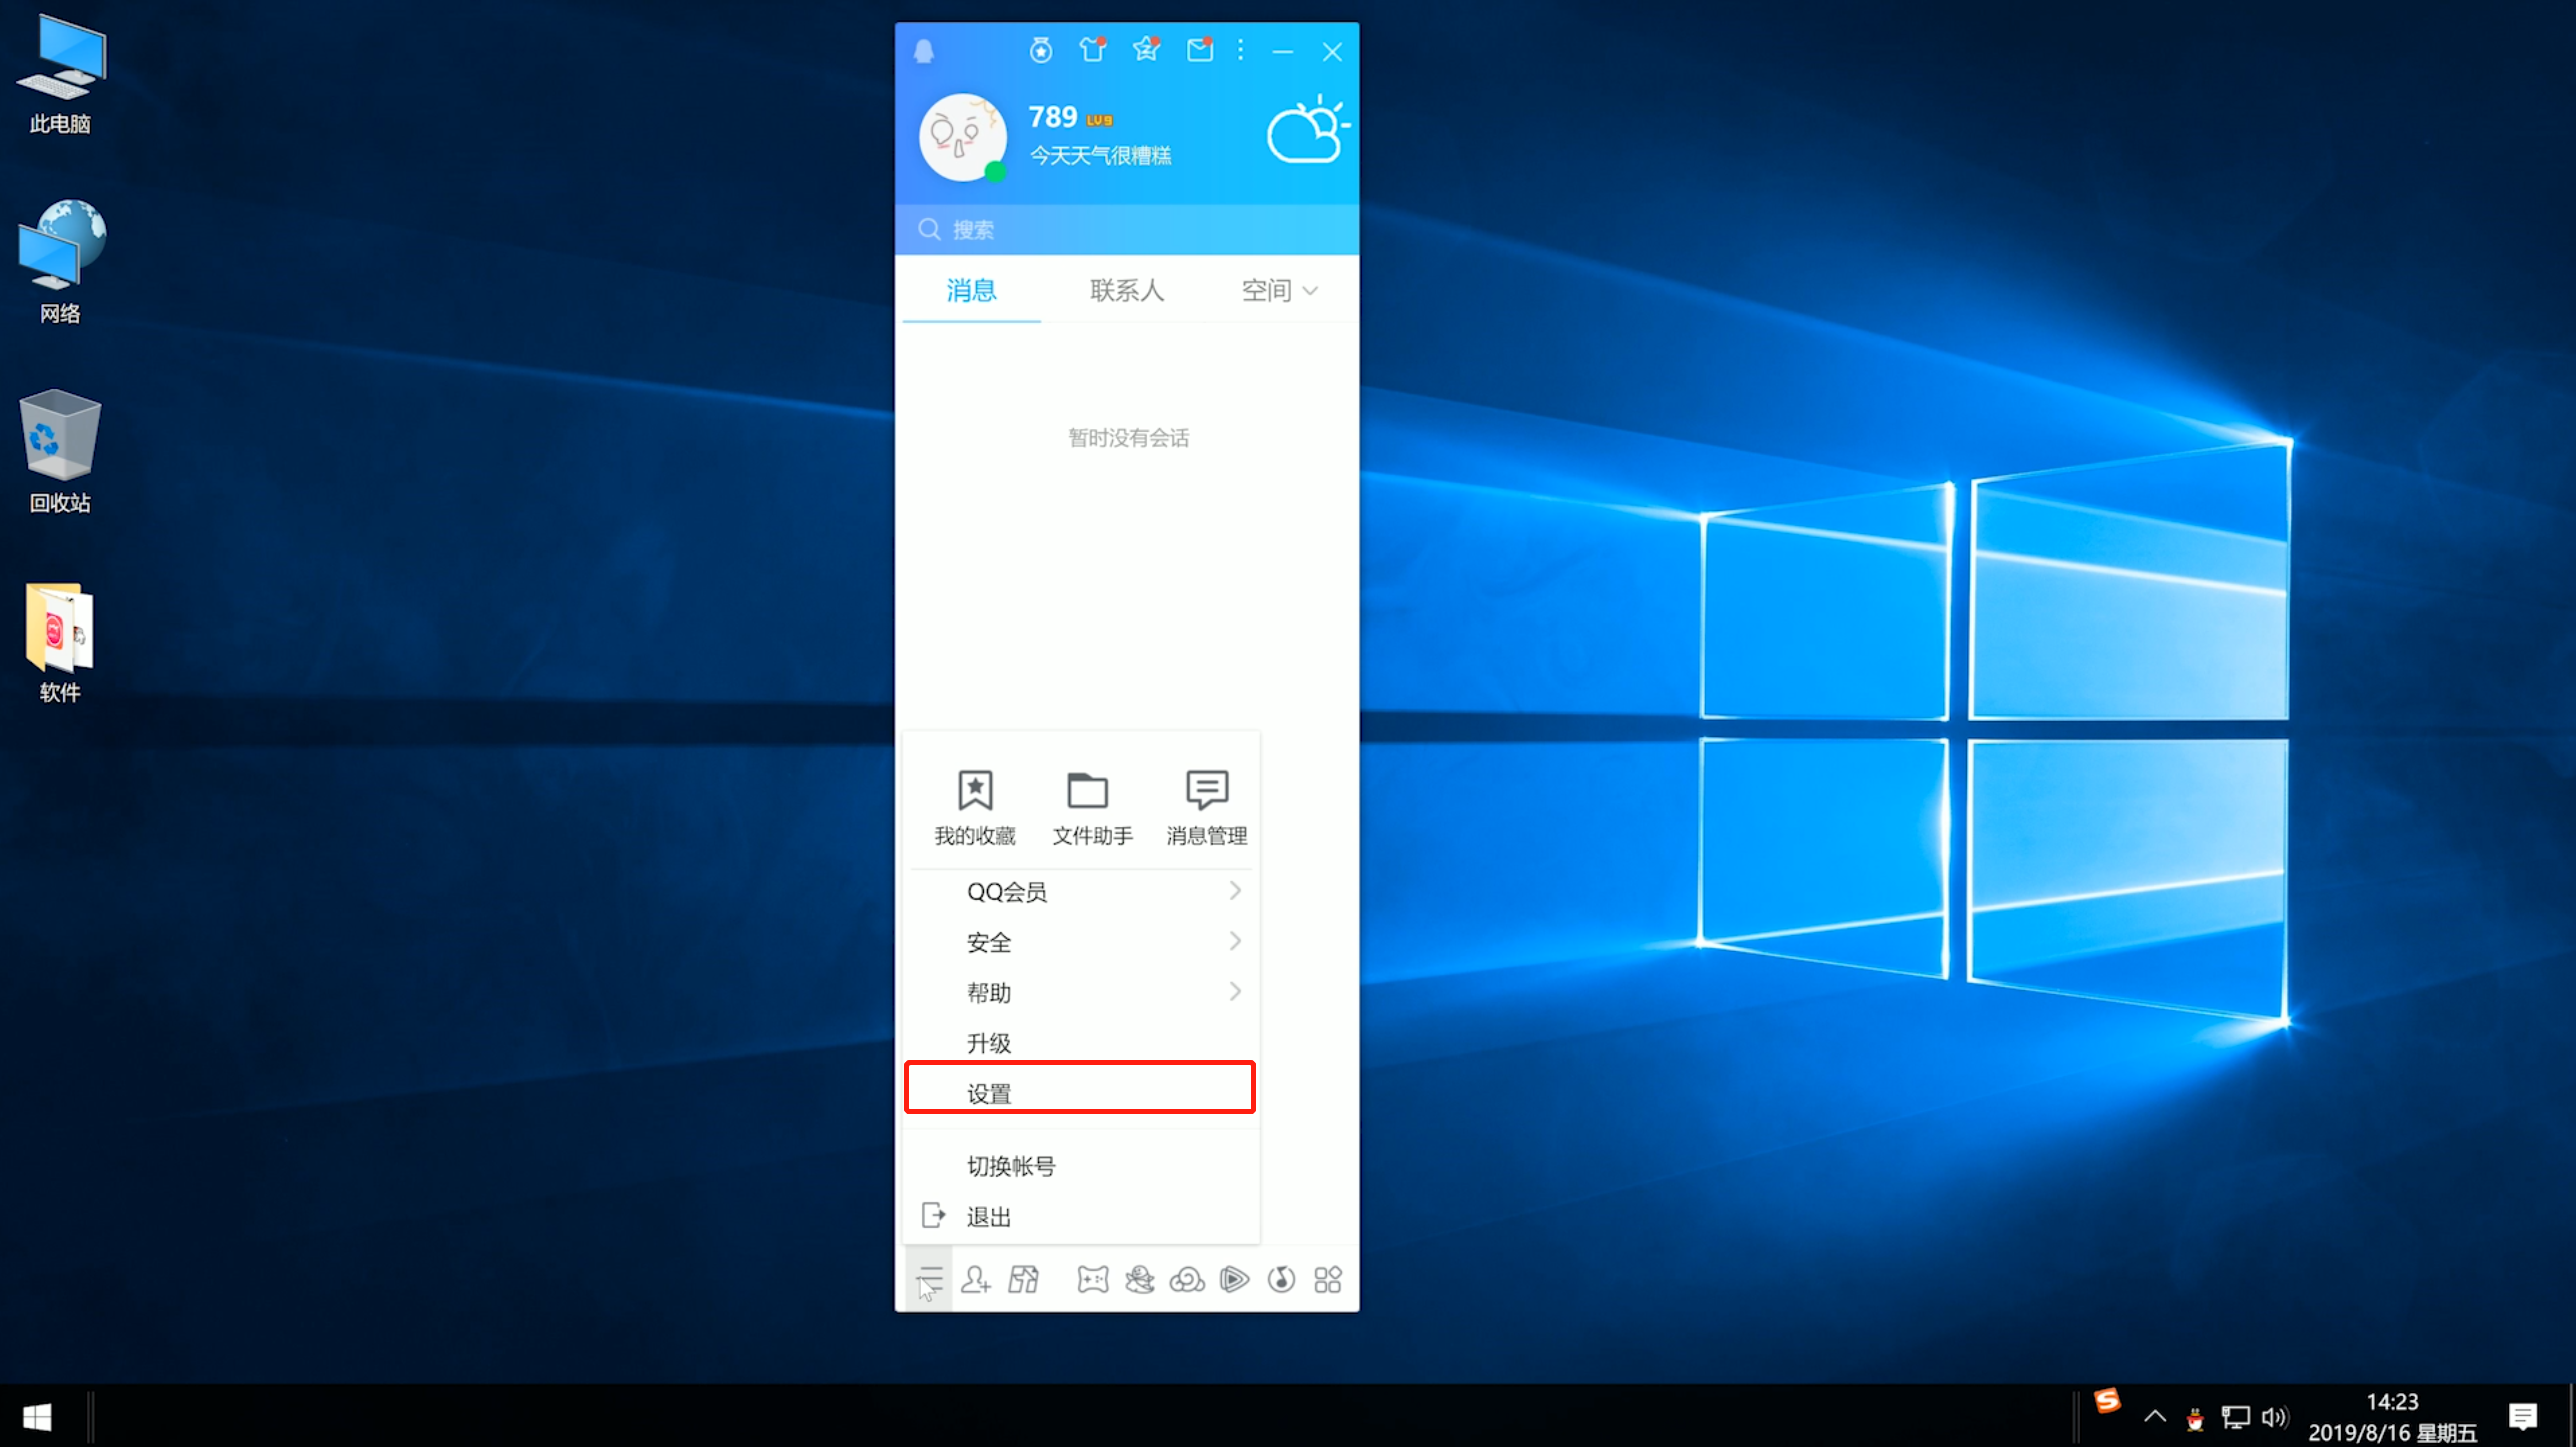The width and height of the screenshot is (2576, 1447).
Task: Open the 安全 menu item
Action: pos(1080,942)
